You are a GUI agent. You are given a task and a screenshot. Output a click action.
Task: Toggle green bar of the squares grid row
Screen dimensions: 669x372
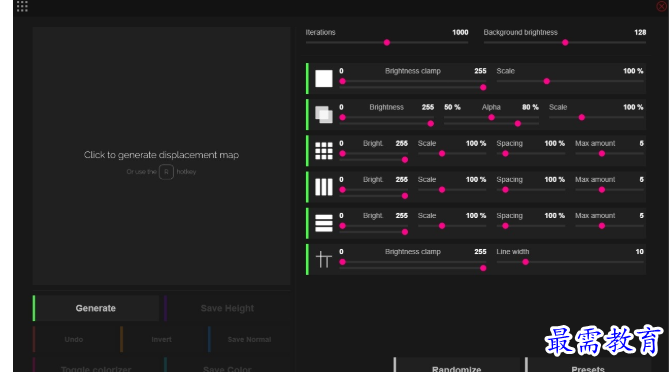click(307, 151)
